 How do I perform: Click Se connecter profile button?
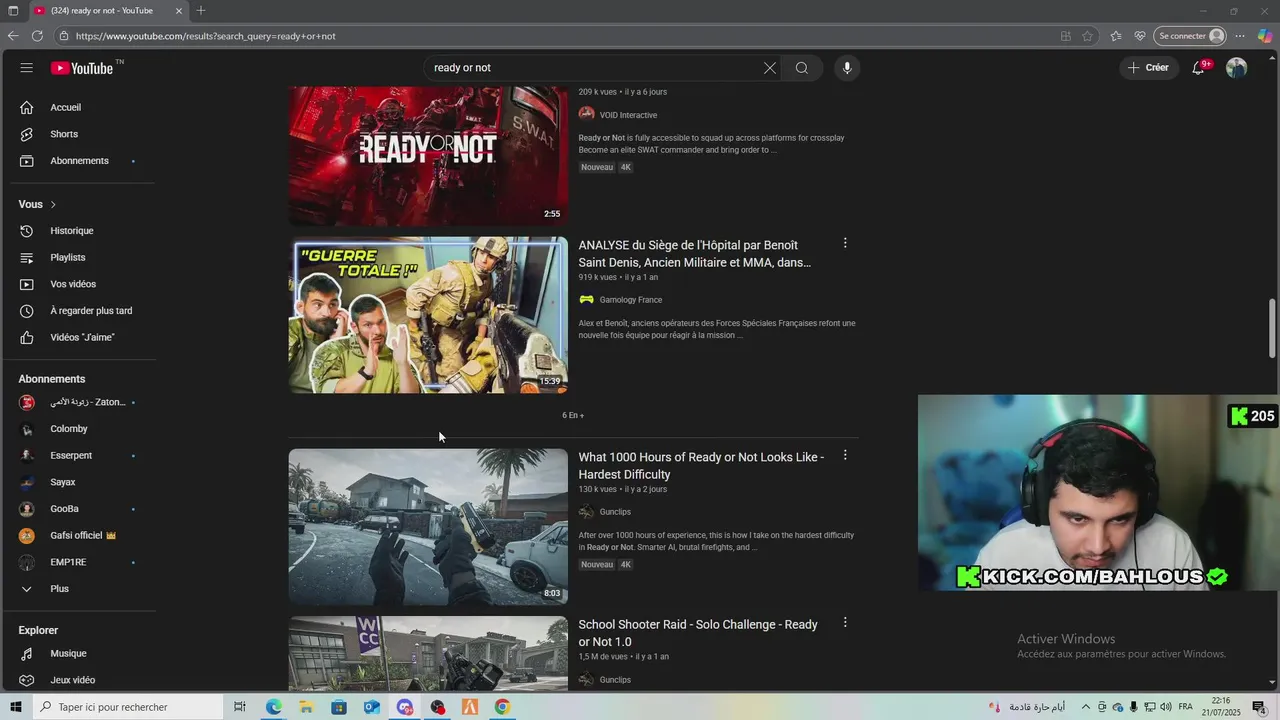coord(1190,36)
